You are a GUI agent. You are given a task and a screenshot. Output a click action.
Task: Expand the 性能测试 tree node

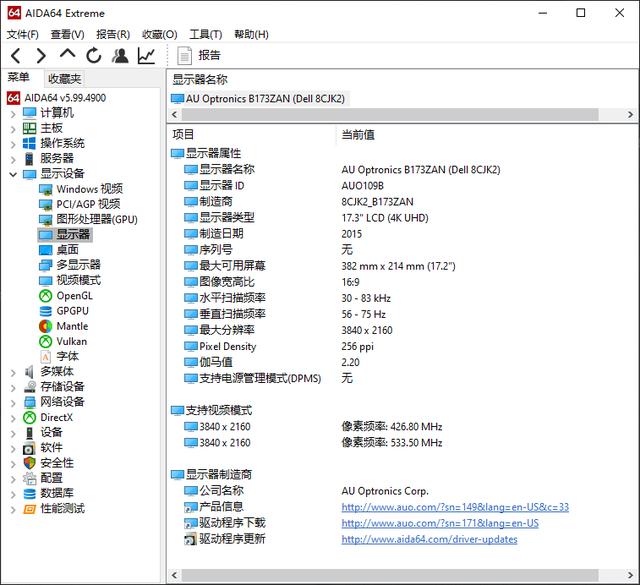(x=13, y=510)
